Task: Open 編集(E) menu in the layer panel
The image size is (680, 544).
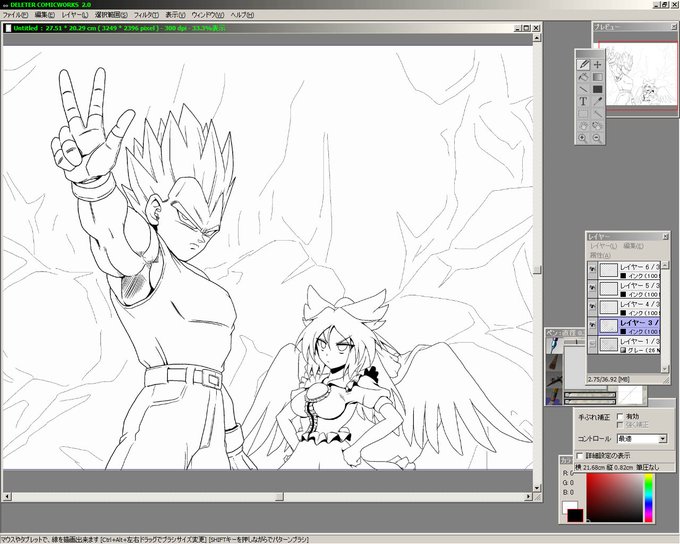Action: tap(633, 246)
